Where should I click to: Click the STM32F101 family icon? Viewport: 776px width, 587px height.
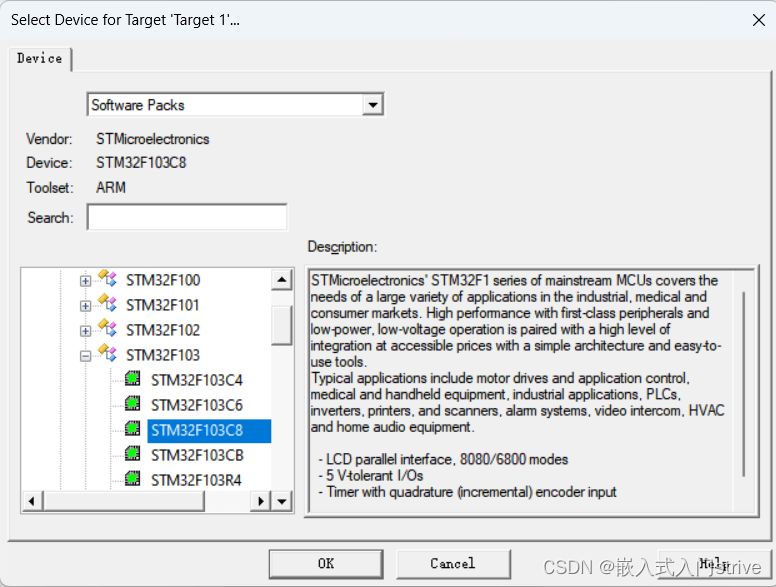tap(107, 303)
